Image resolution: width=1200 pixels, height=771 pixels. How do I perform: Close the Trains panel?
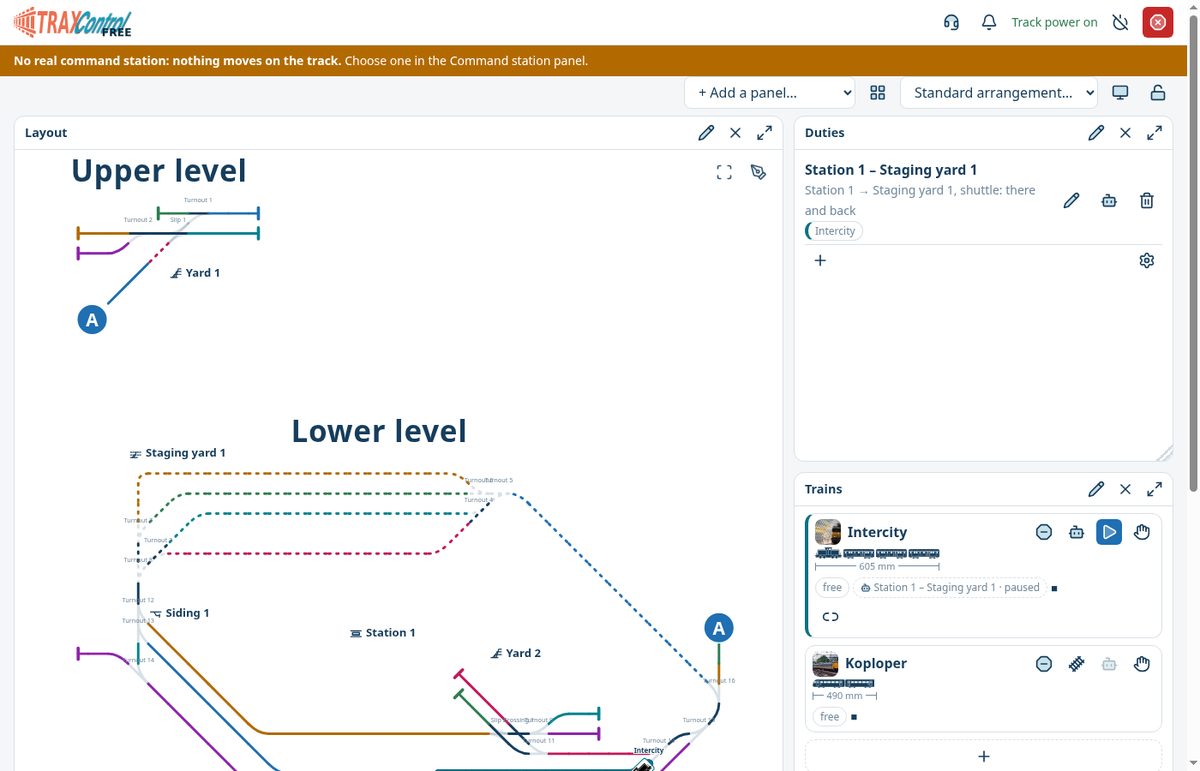[x=1125, y=489]
